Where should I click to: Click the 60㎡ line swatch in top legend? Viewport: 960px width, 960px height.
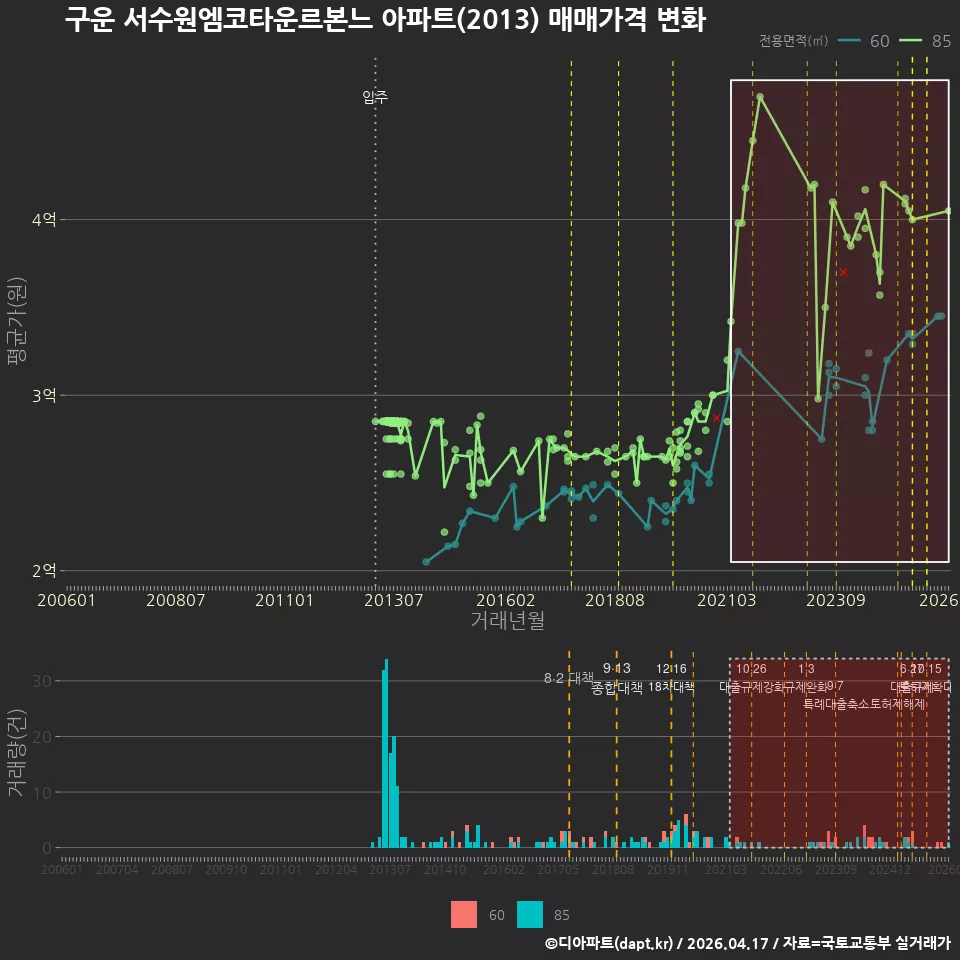(849, 41)
